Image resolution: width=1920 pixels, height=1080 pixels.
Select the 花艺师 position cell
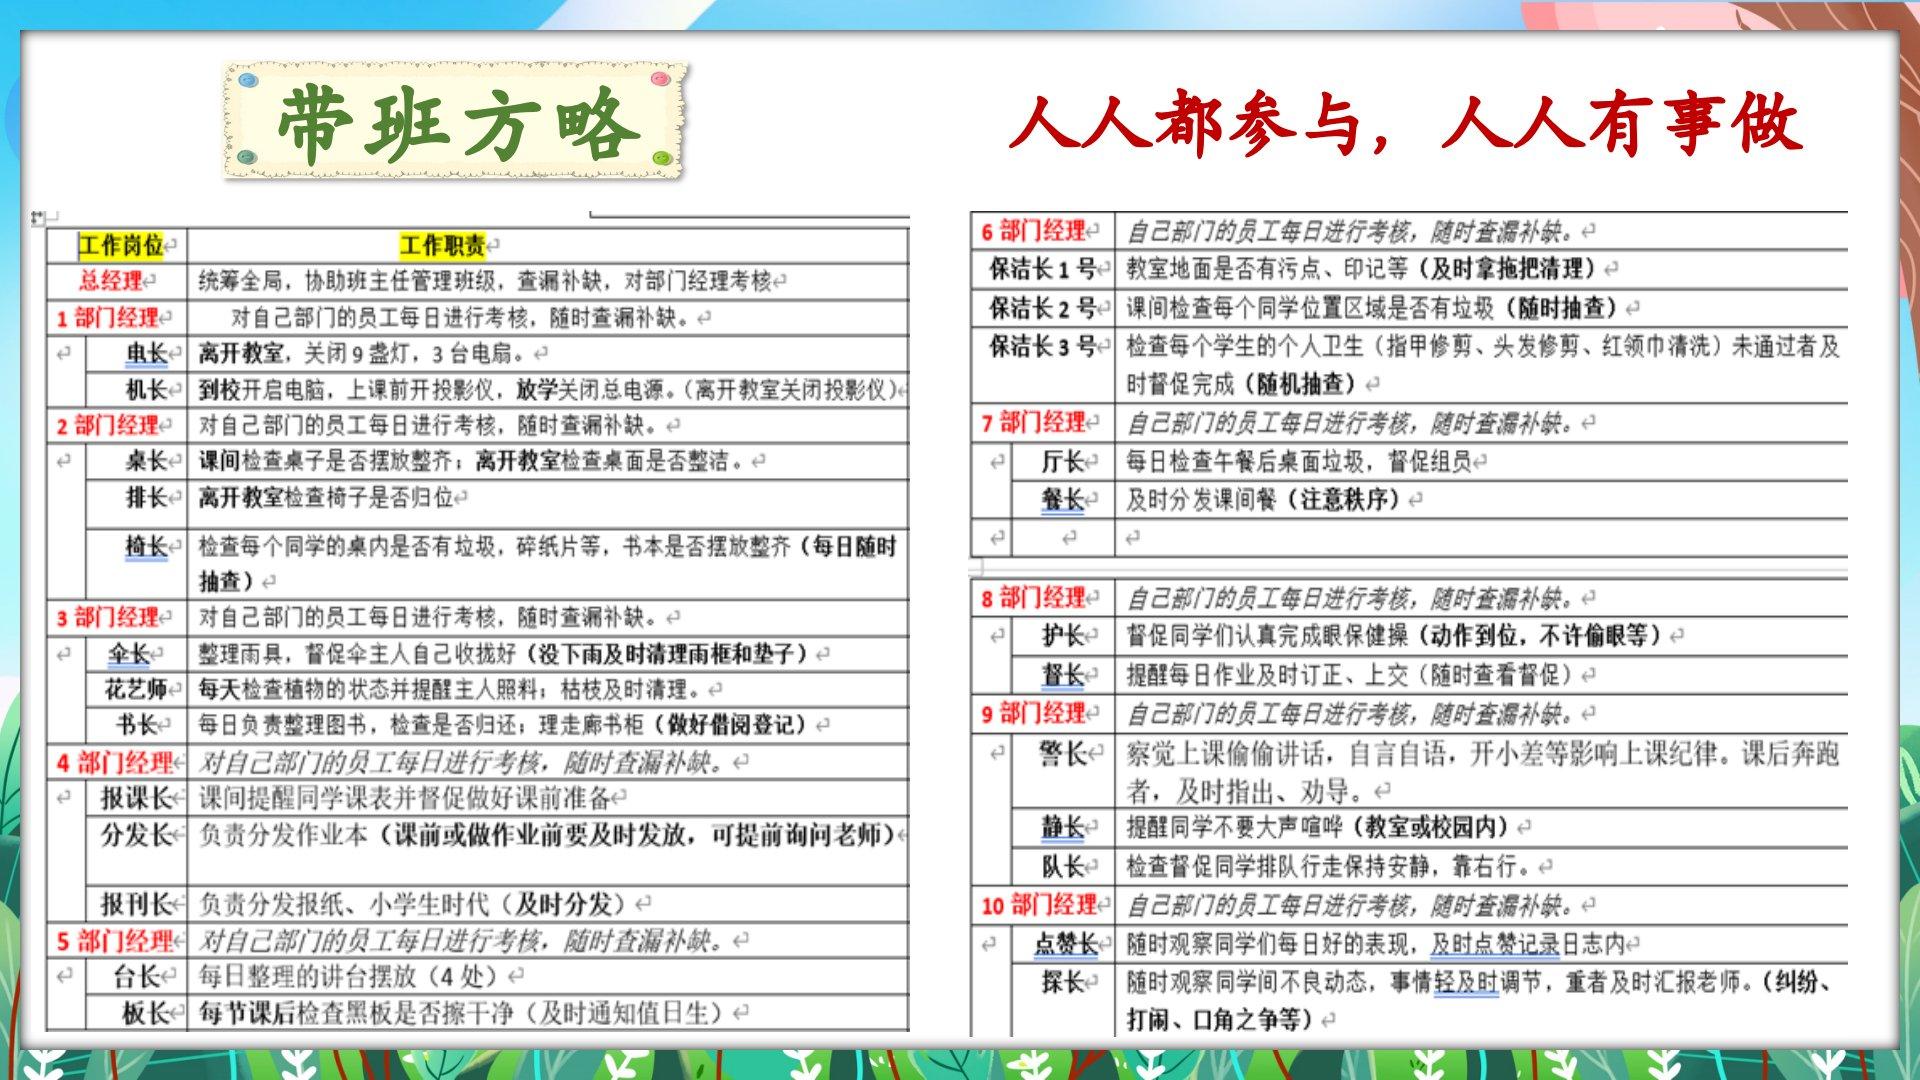(136, 689)
